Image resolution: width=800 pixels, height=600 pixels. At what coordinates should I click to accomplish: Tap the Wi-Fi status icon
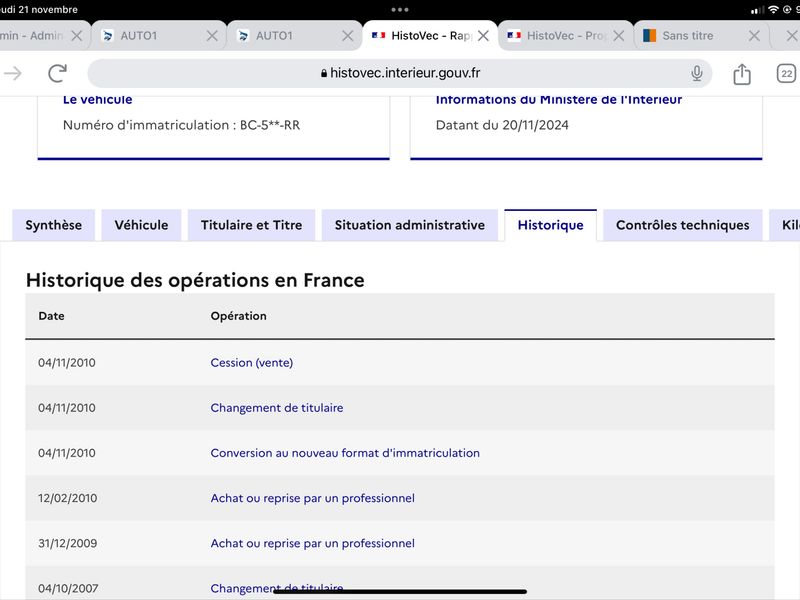[773, 10]
